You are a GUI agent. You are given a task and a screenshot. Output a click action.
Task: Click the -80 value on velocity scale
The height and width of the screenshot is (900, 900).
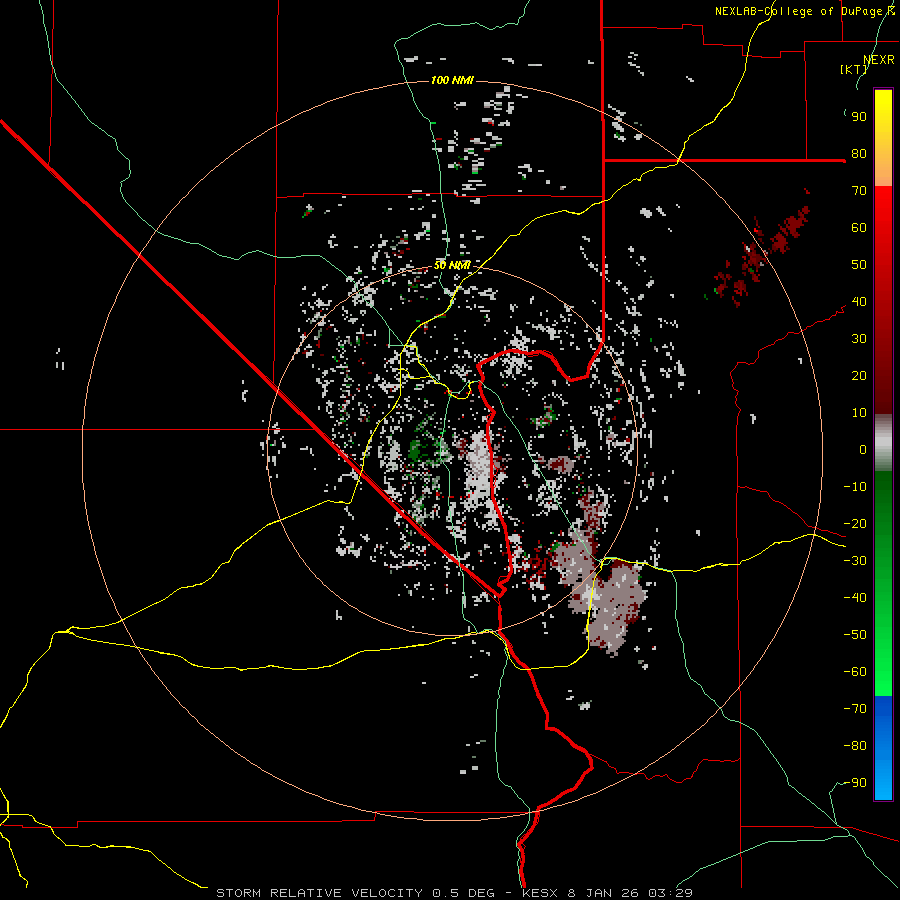click(x=855, y=746)
